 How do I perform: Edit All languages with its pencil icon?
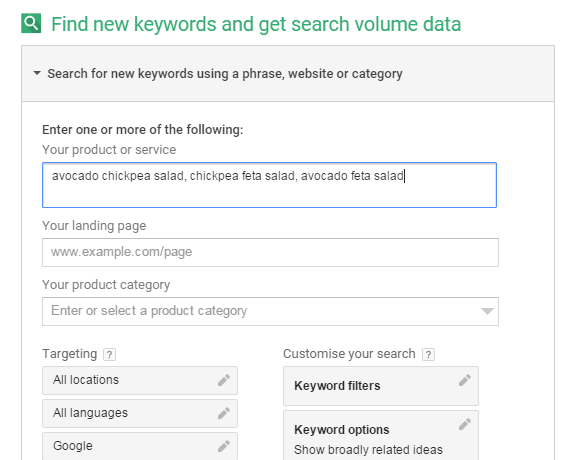224,413
